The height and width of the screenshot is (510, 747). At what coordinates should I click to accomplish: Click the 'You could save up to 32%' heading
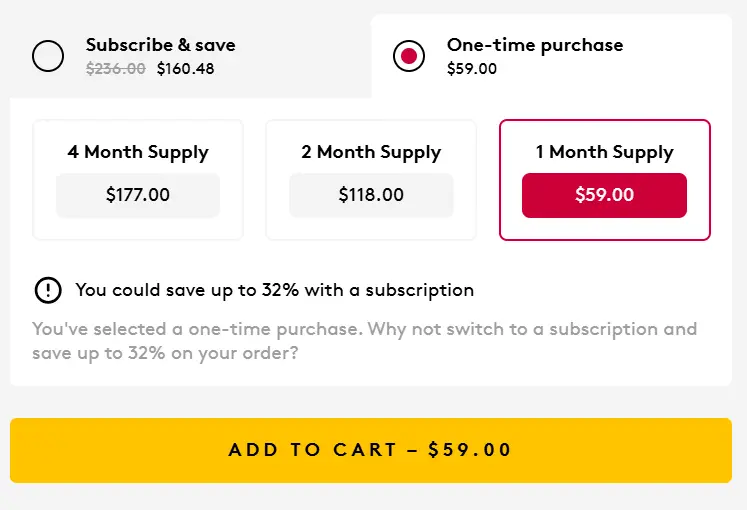[274, 290]
